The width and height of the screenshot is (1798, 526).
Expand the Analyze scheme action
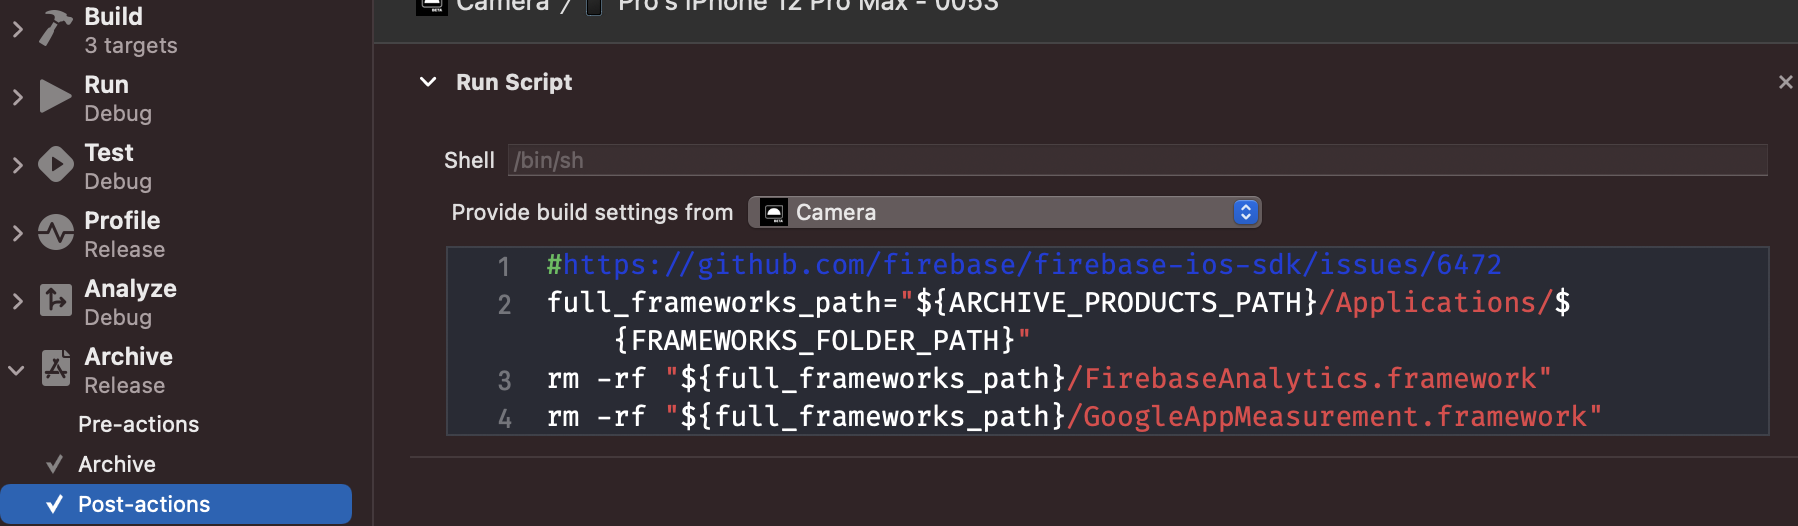pos(17,301)
